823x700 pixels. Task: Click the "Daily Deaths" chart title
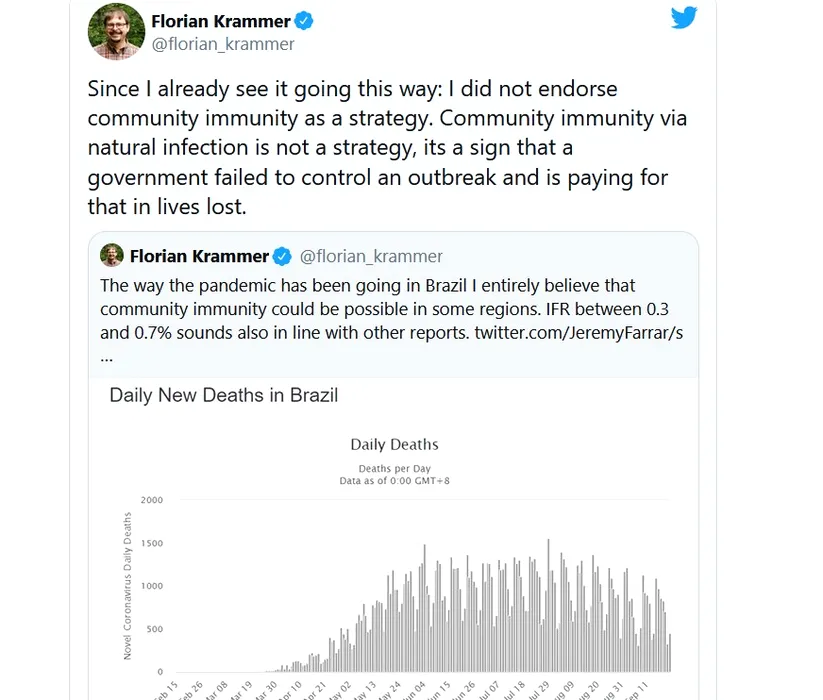(394, 444)
